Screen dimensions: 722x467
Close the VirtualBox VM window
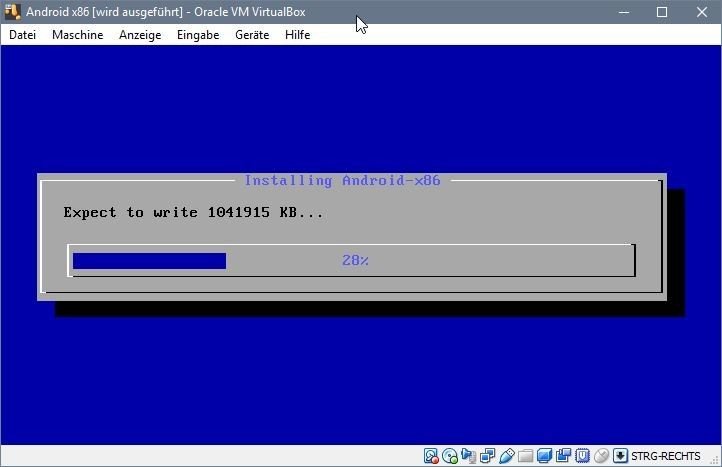(x=702, y=12)
